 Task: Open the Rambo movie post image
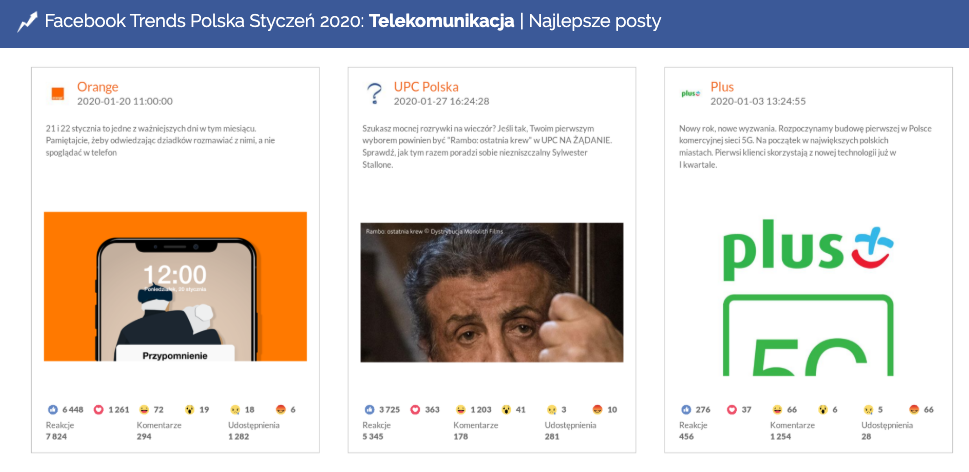[491, 292]
